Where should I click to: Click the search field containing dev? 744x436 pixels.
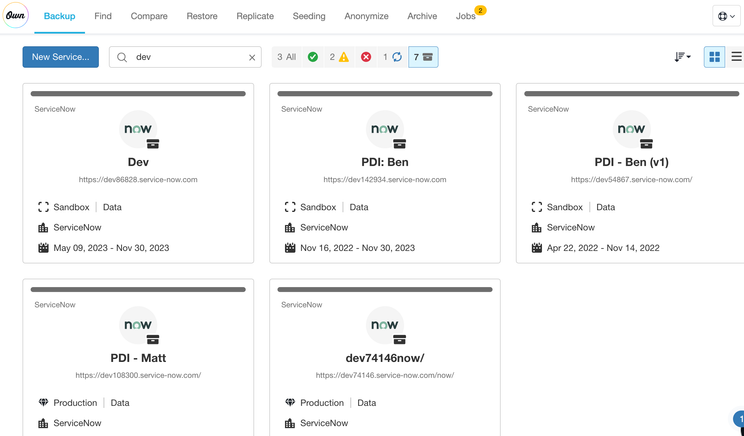point(185,57)
